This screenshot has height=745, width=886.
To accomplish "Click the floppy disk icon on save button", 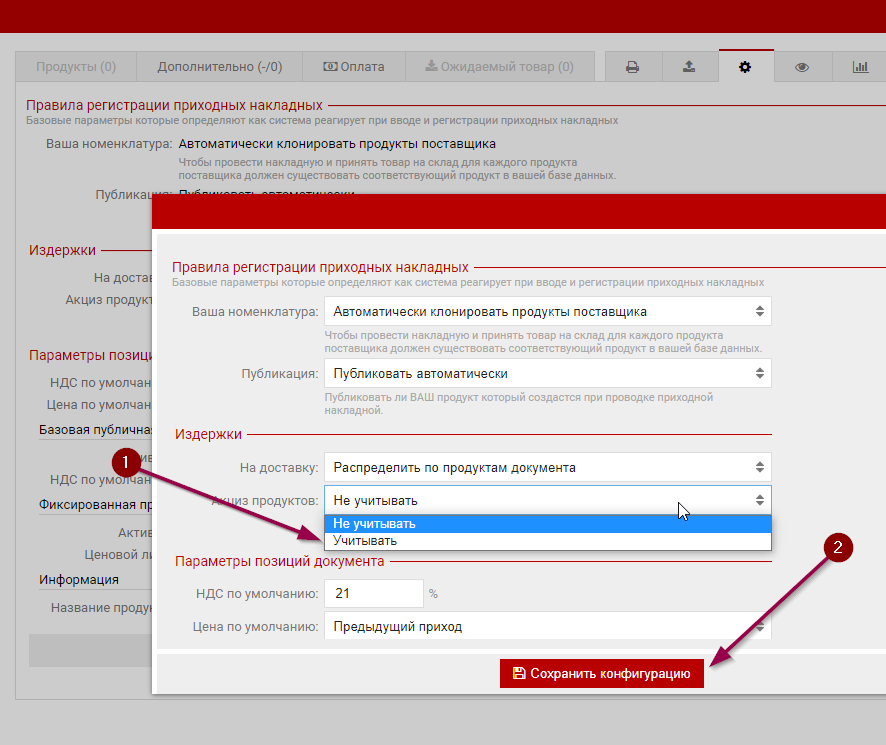I will (x=518, y=674).
